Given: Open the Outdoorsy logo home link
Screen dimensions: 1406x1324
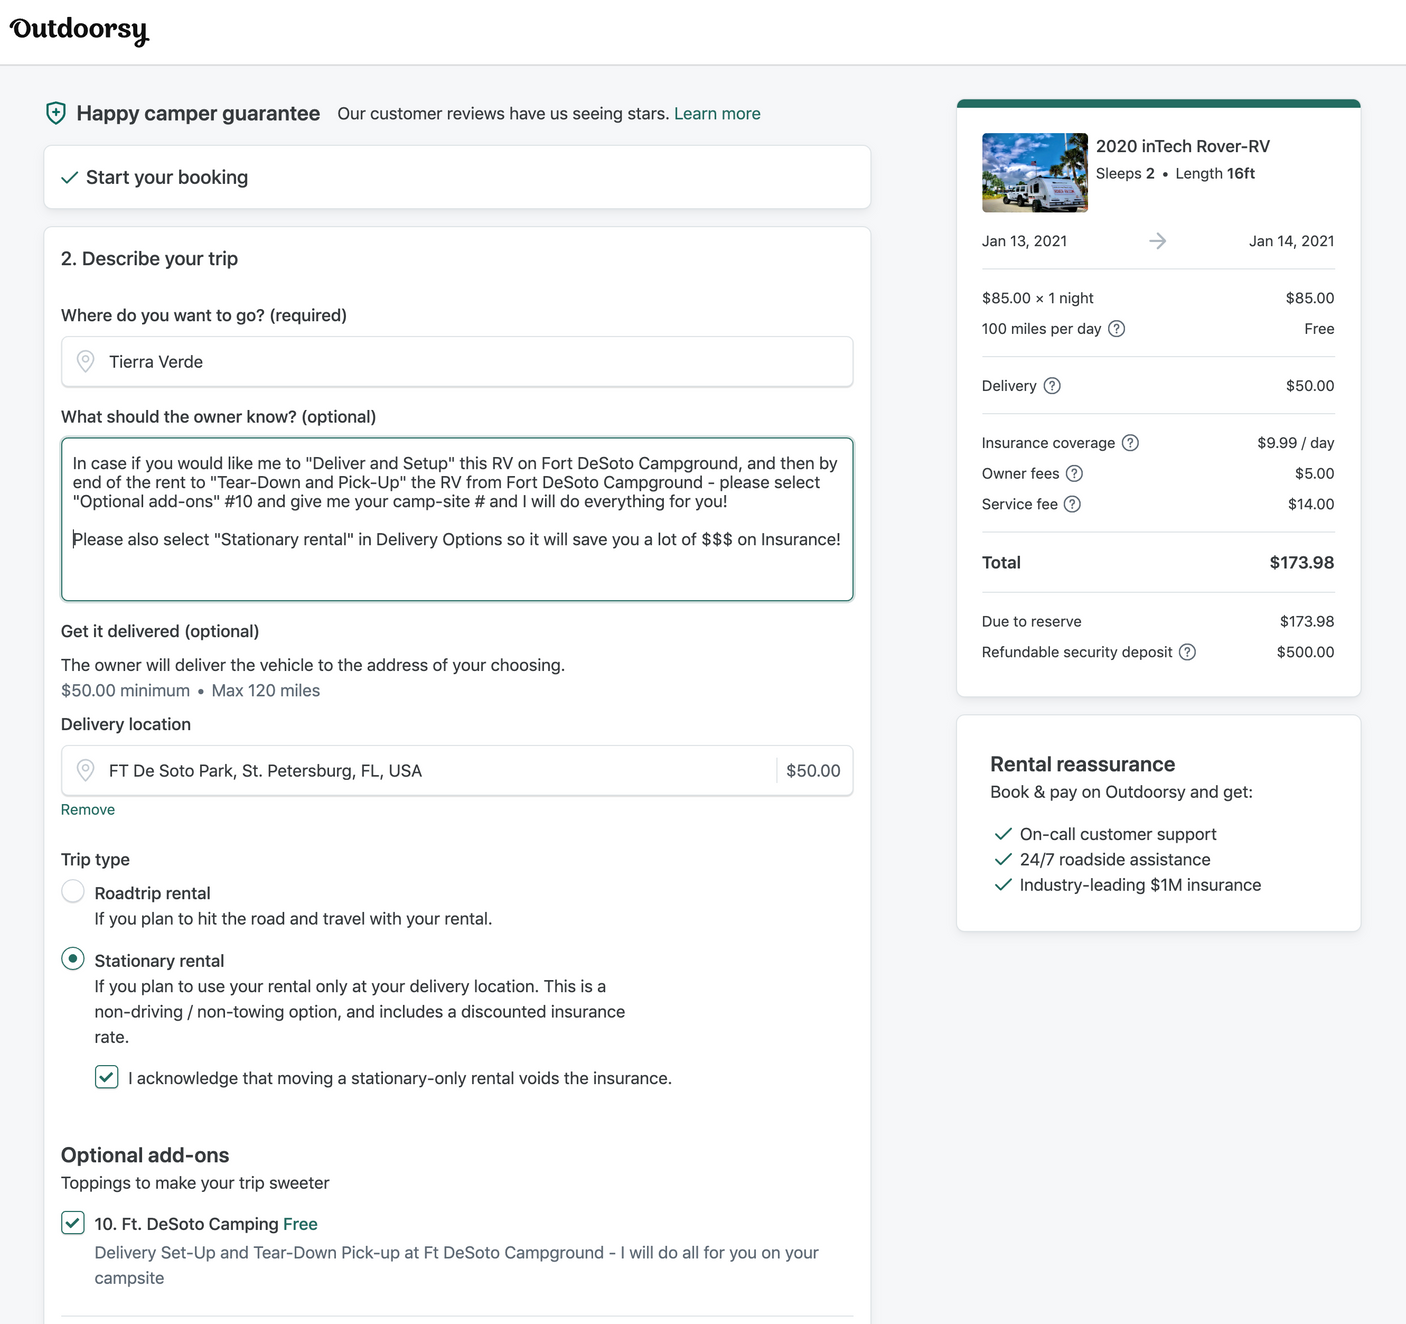Looking at the screenshot, I should click(79, 30).
